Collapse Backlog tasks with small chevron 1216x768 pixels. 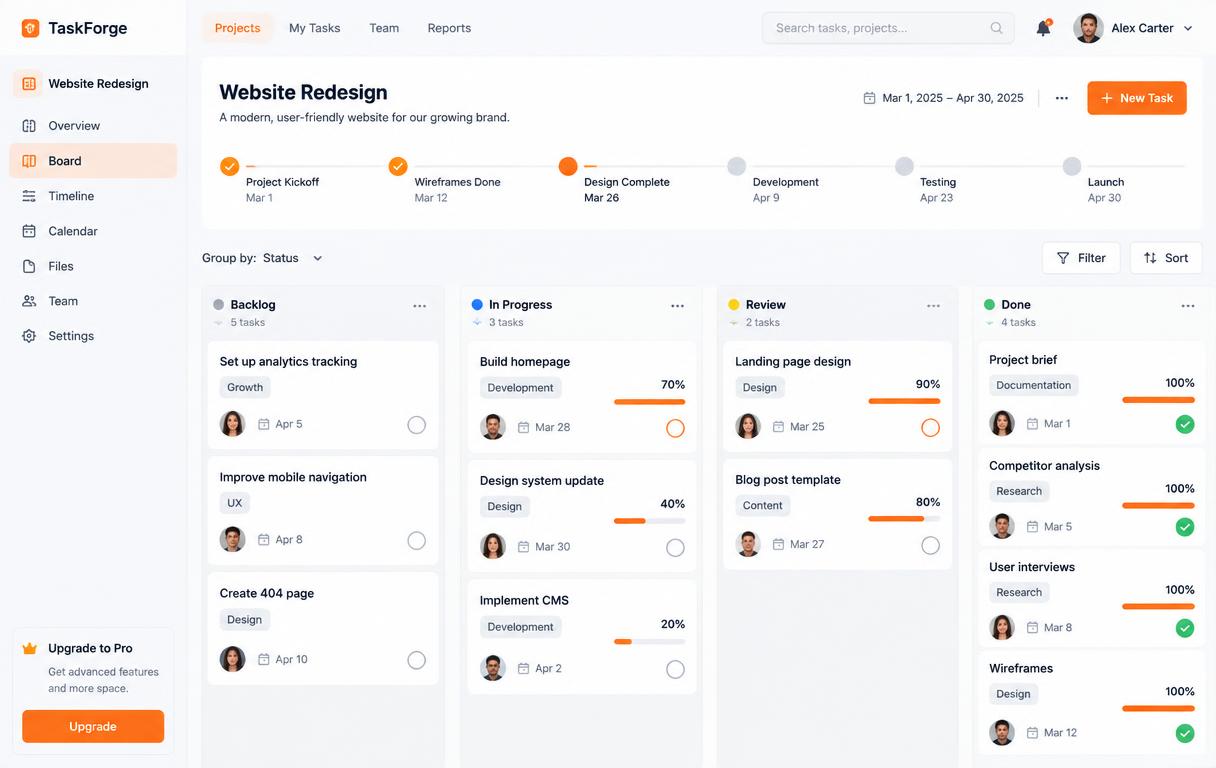click(x=219, y=323)
